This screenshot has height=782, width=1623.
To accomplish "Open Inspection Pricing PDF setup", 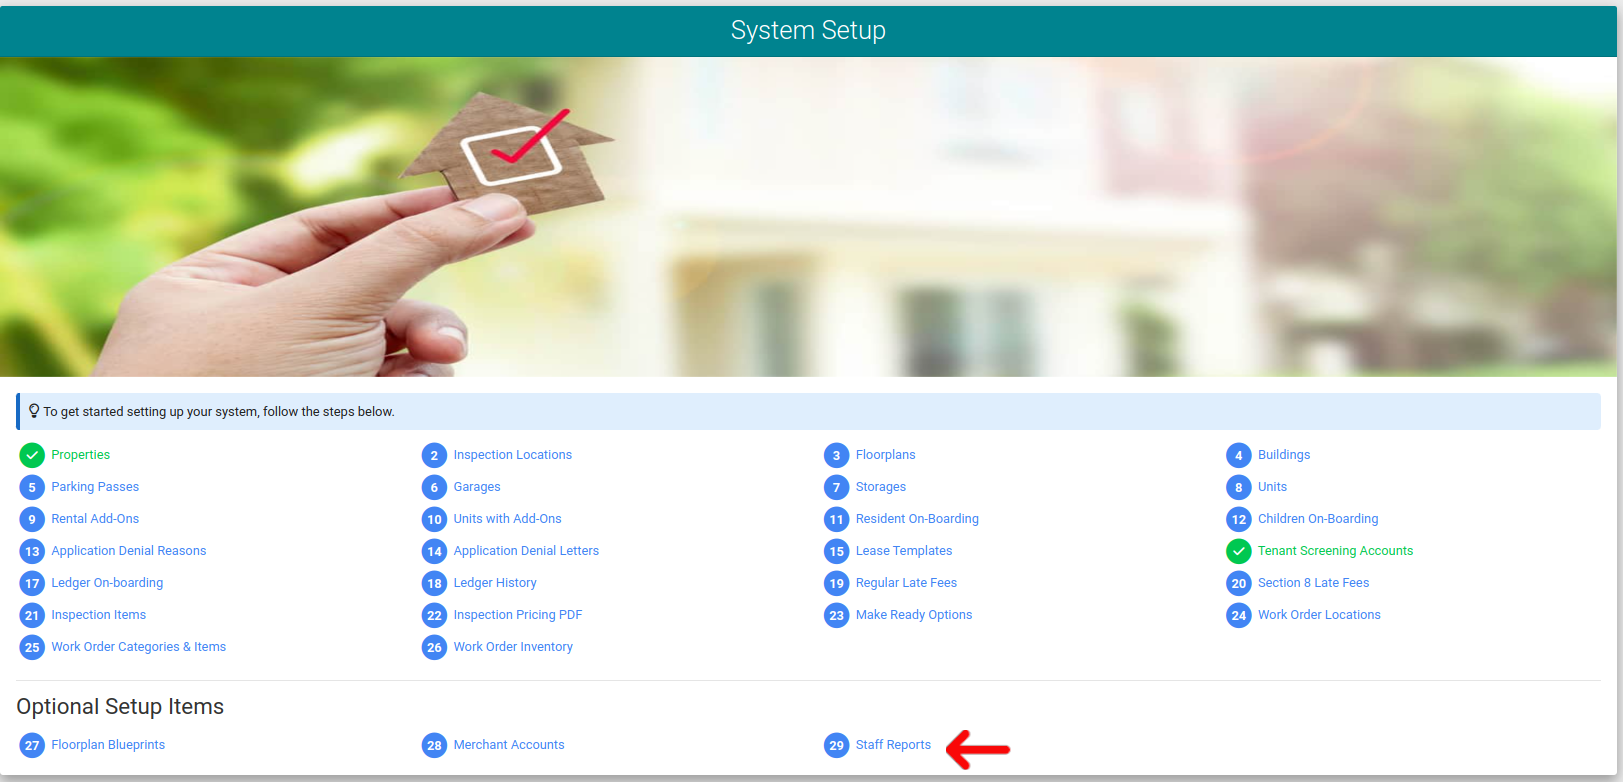I will point(517,615).
